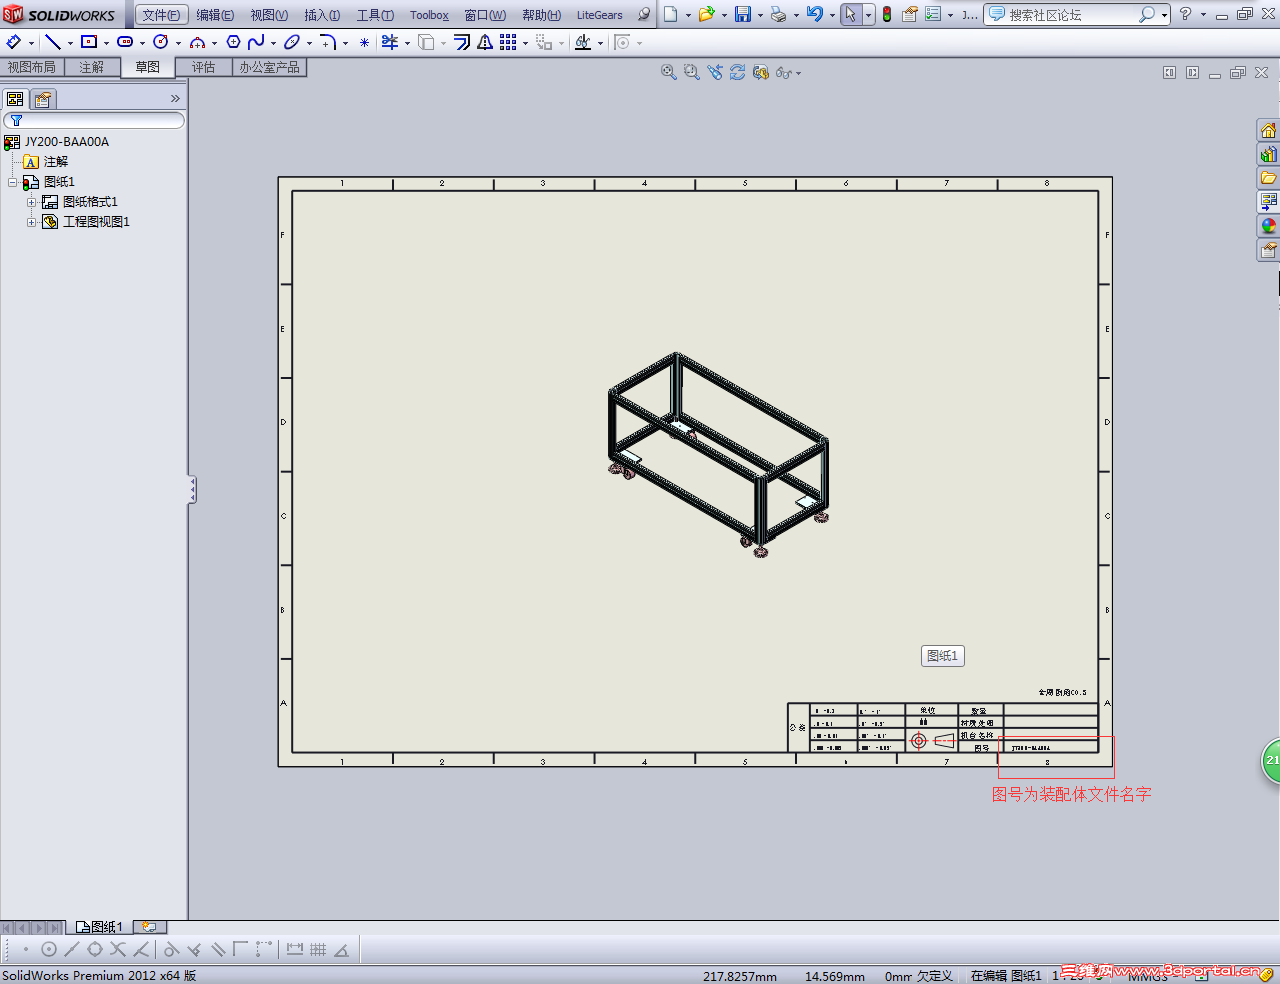1280x984 pixels.
Task: Toggle the Intersection snap
Action: click(x=118, y=950)
